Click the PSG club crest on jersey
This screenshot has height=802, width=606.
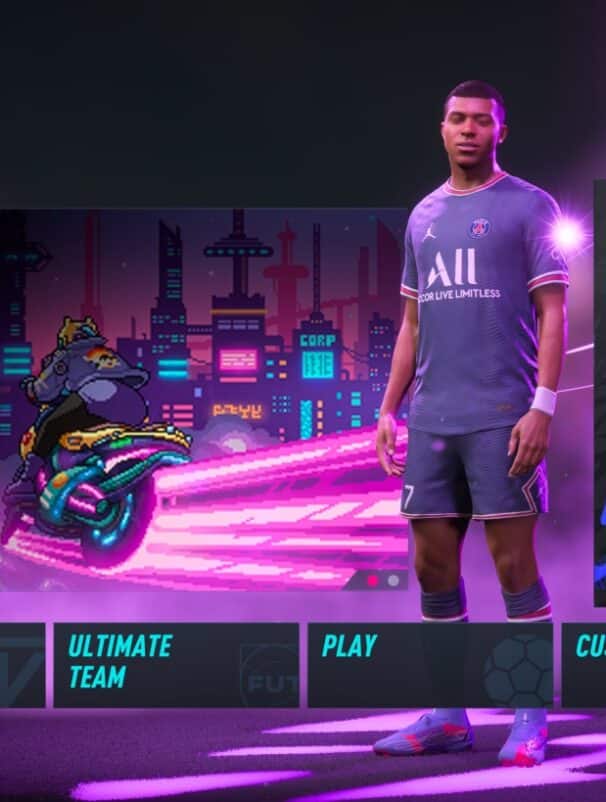pos(479,228)
